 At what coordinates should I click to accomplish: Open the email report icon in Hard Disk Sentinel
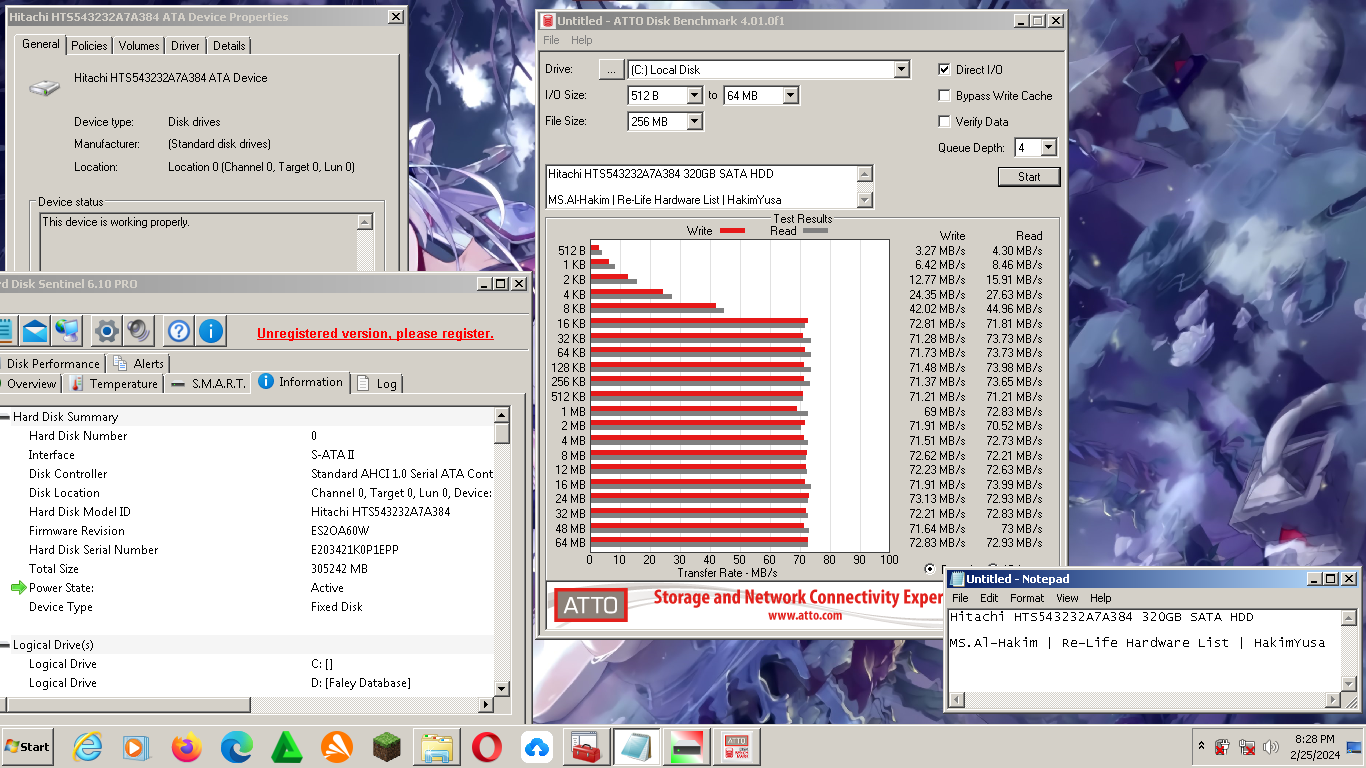pos(35,331)
